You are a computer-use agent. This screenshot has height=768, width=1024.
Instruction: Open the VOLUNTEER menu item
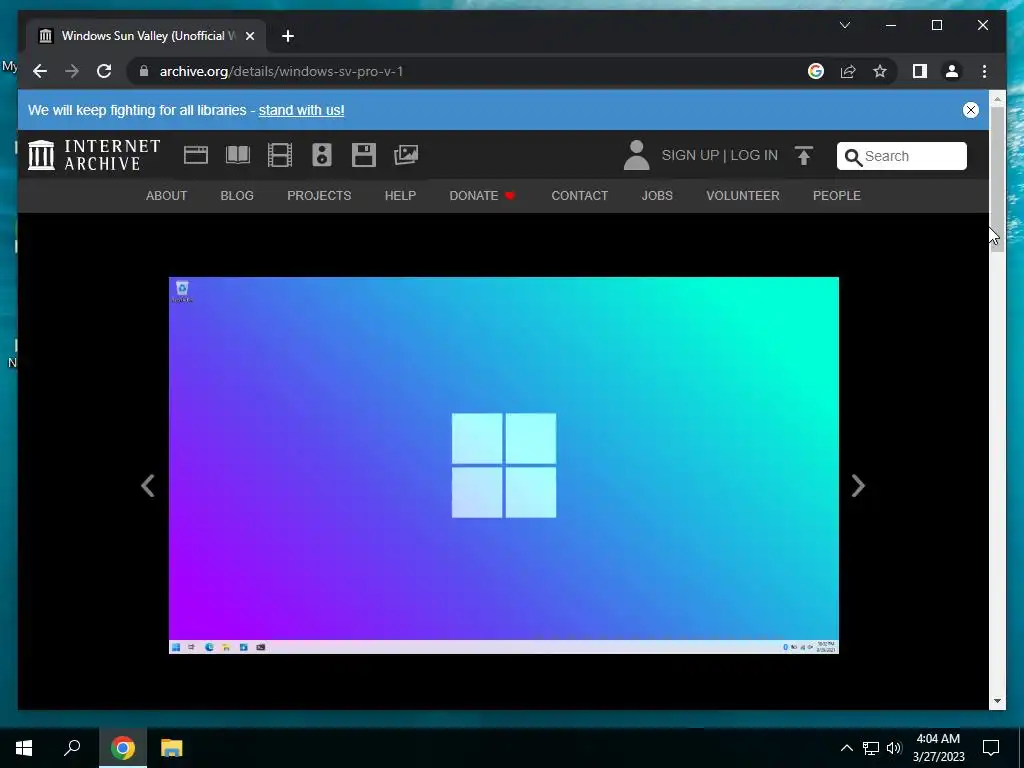[x=743, y=195]
